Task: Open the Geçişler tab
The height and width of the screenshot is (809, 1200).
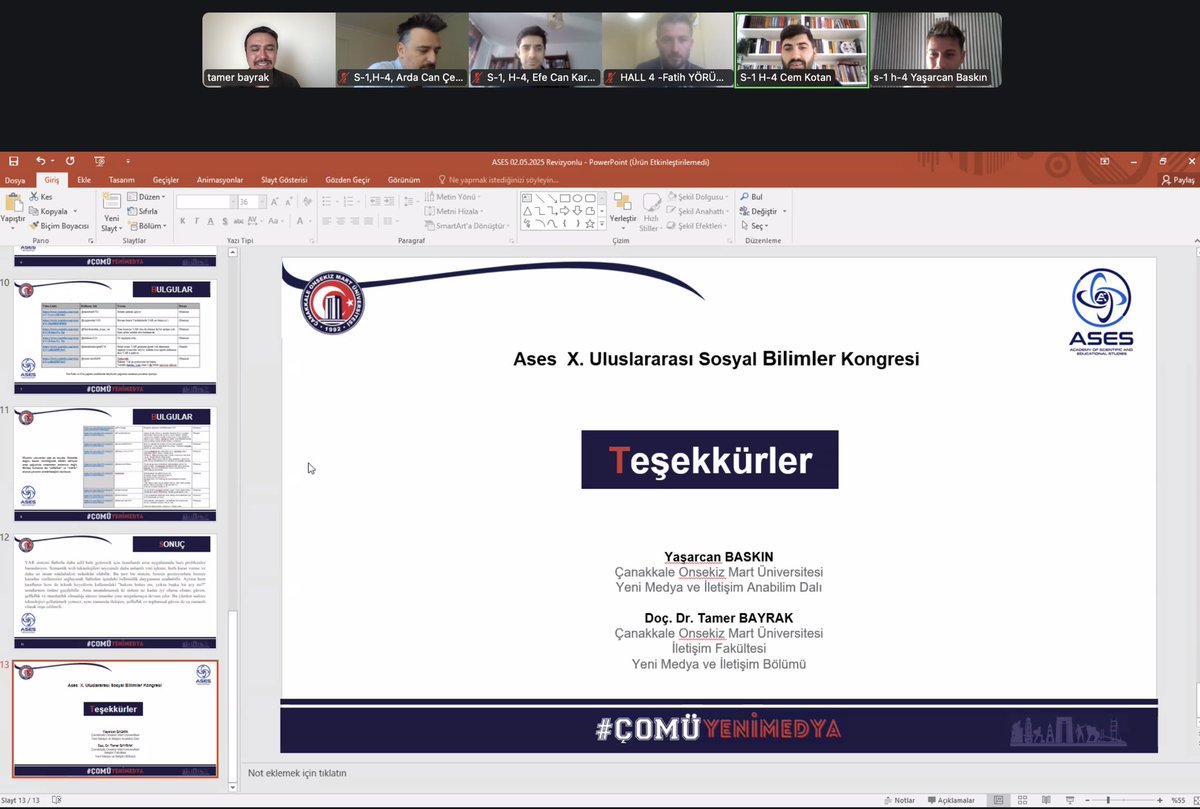Action: point(166,180)
